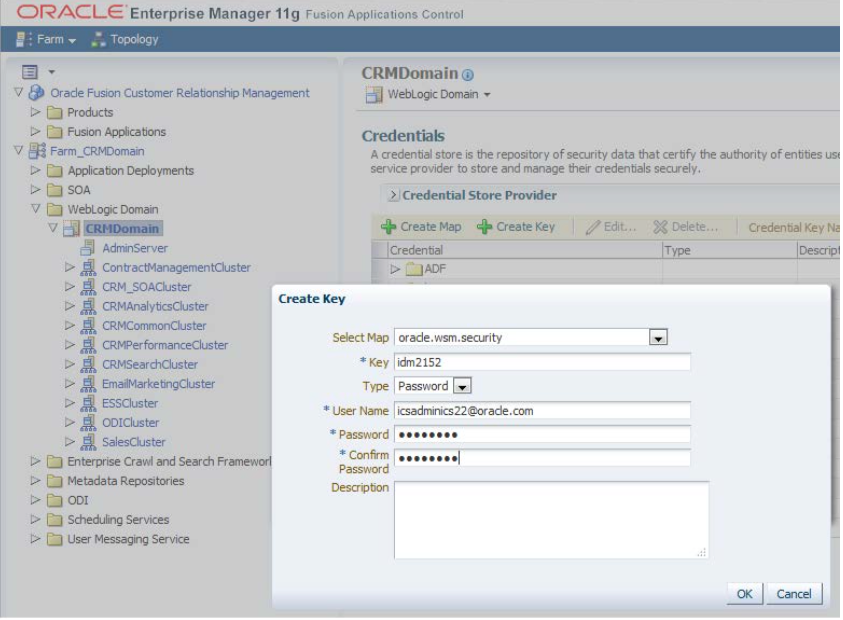Click the Password input field
This screenshot has height=620, width=843.
click(x=542, y=434)
